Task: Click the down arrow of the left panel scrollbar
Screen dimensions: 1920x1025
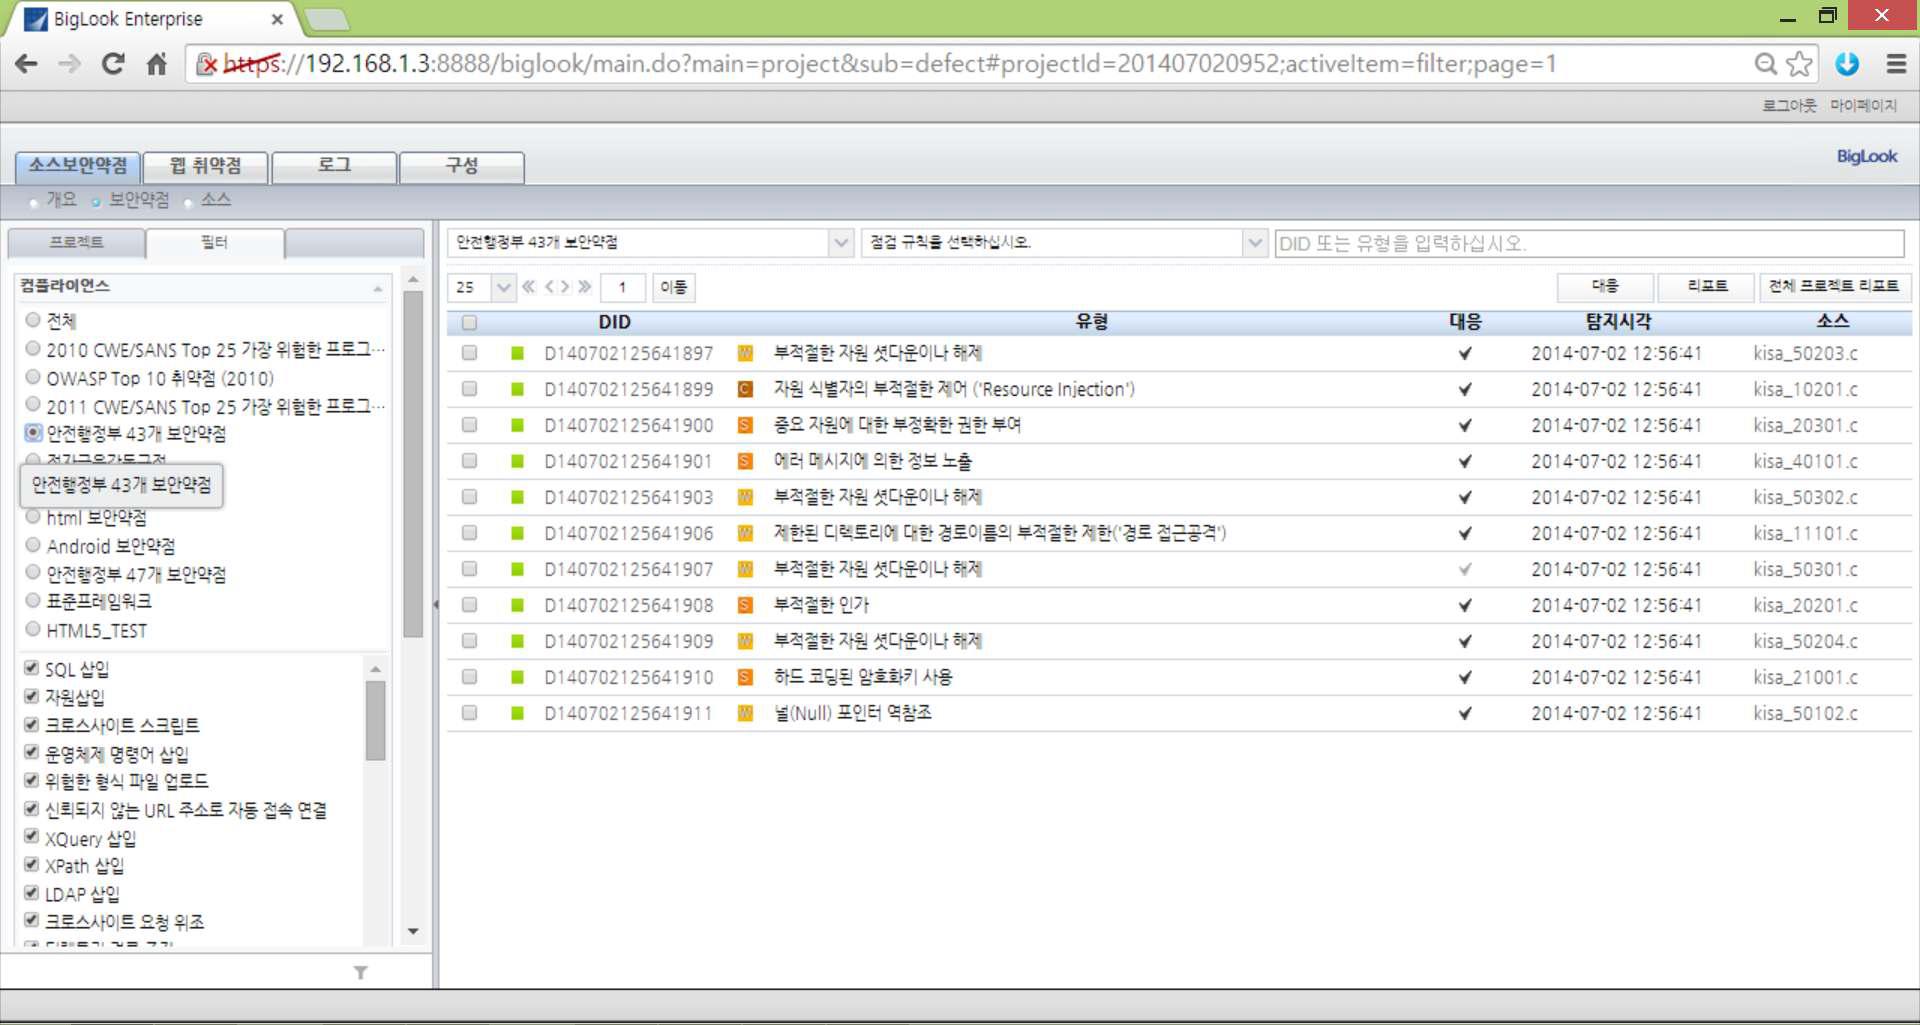Action: pos(413,931)
